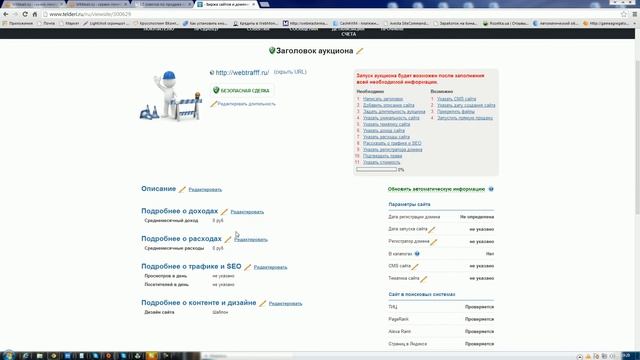640x360 pixels.
Task: Click the construction worker site thumbnail
Action: coord(171,96)
